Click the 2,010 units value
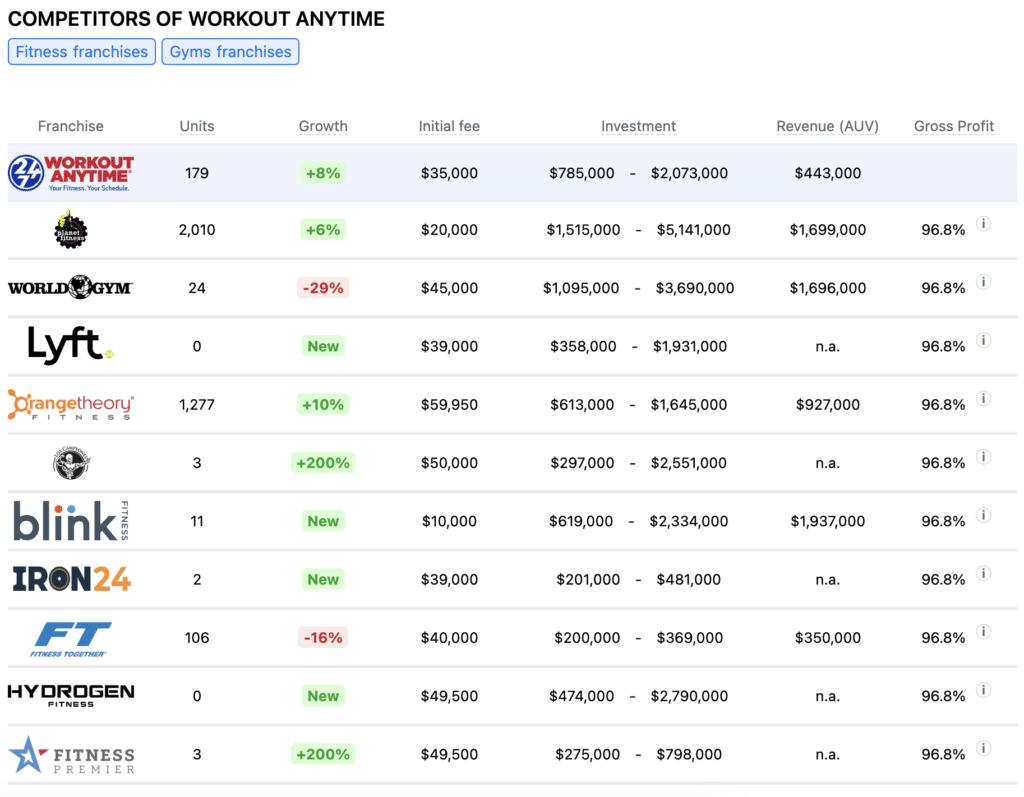 point(197,230)
